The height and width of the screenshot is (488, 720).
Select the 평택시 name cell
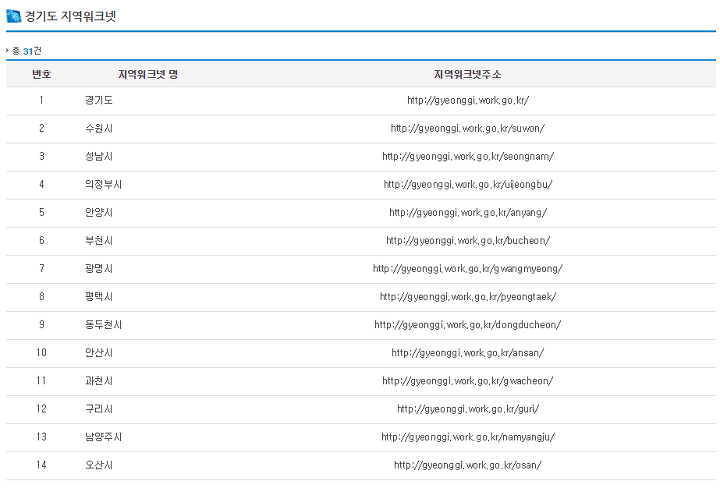99,296
